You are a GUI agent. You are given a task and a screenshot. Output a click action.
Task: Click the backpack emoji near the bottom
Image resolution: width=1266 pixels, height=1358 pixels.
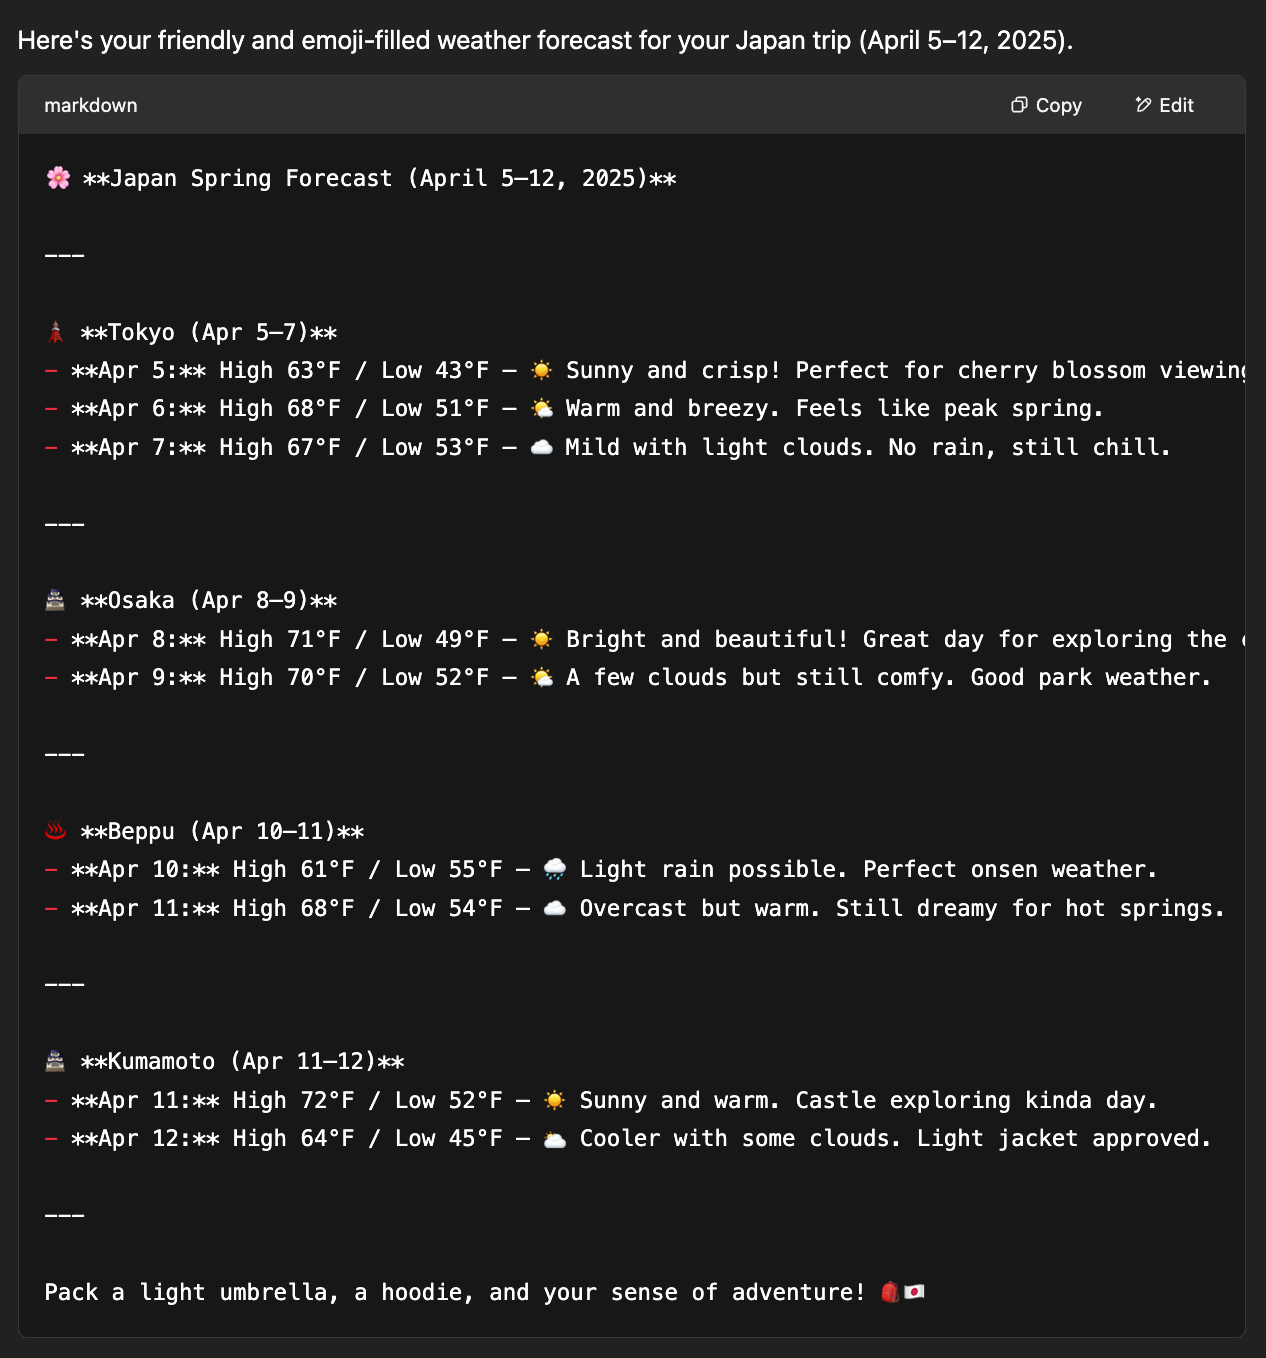[x=888, y=1291]
